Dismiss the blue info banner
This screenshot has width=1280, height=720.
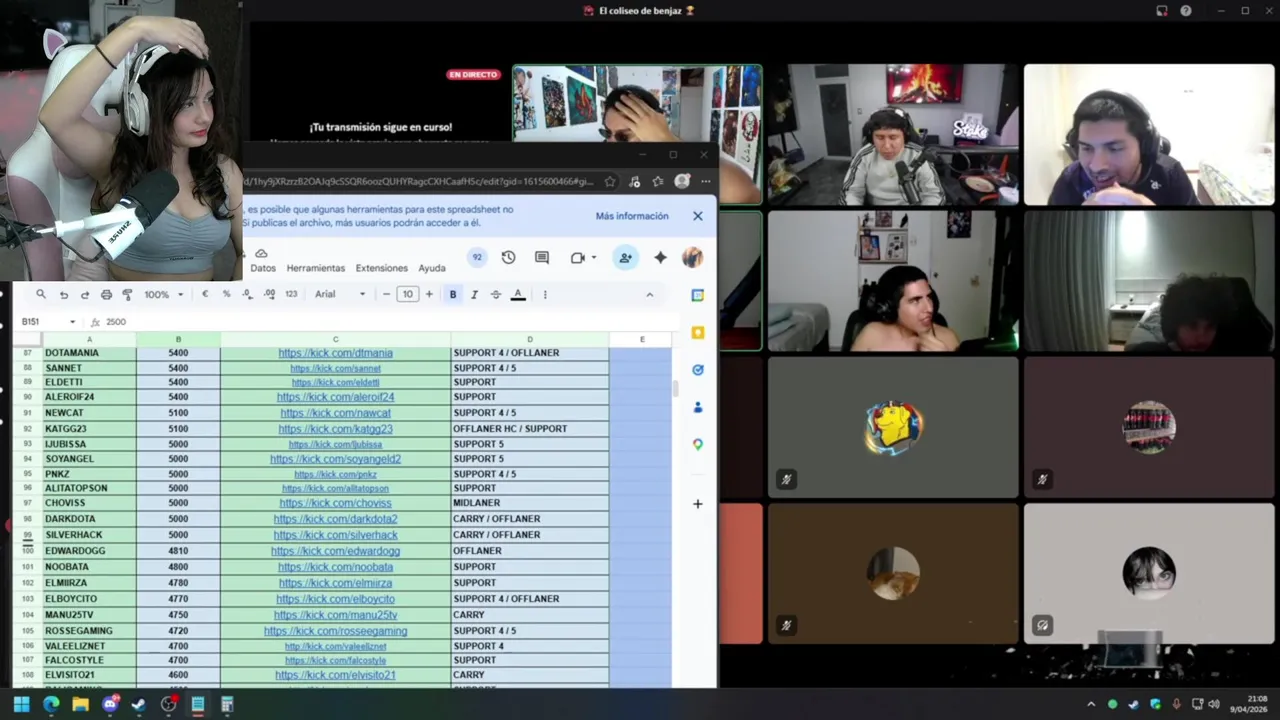pyautogui.click(x=698, y=216)
